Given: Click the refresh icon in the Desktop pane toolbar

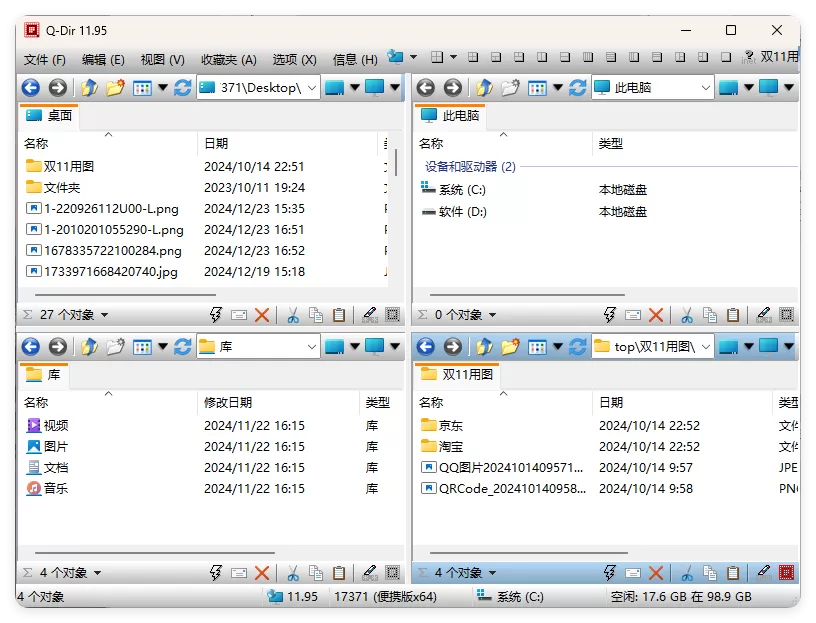Looking at the screenshot, I should 184,88.
